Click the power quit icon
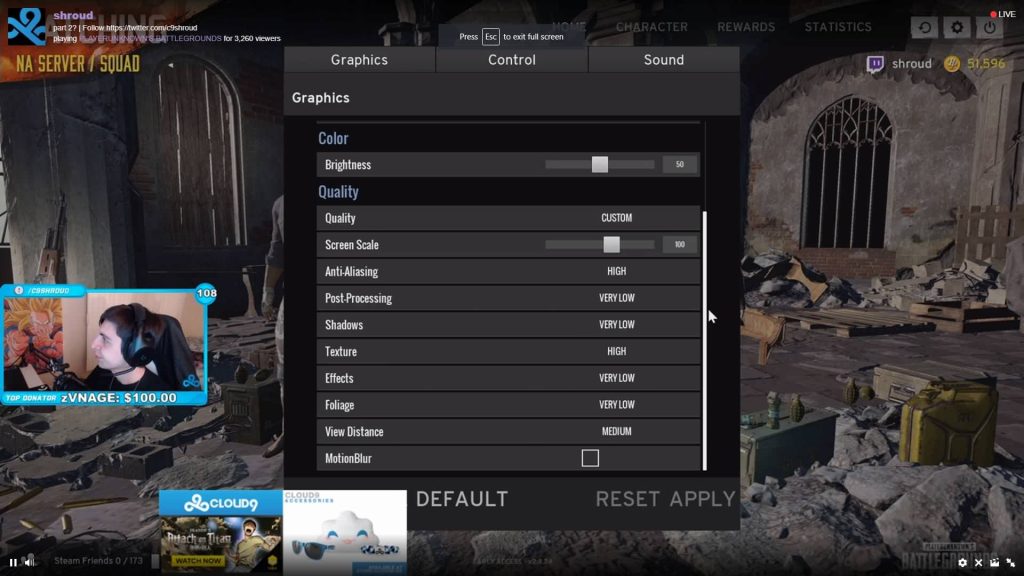This screenshot has height=576, width=1024. point(989,27)
